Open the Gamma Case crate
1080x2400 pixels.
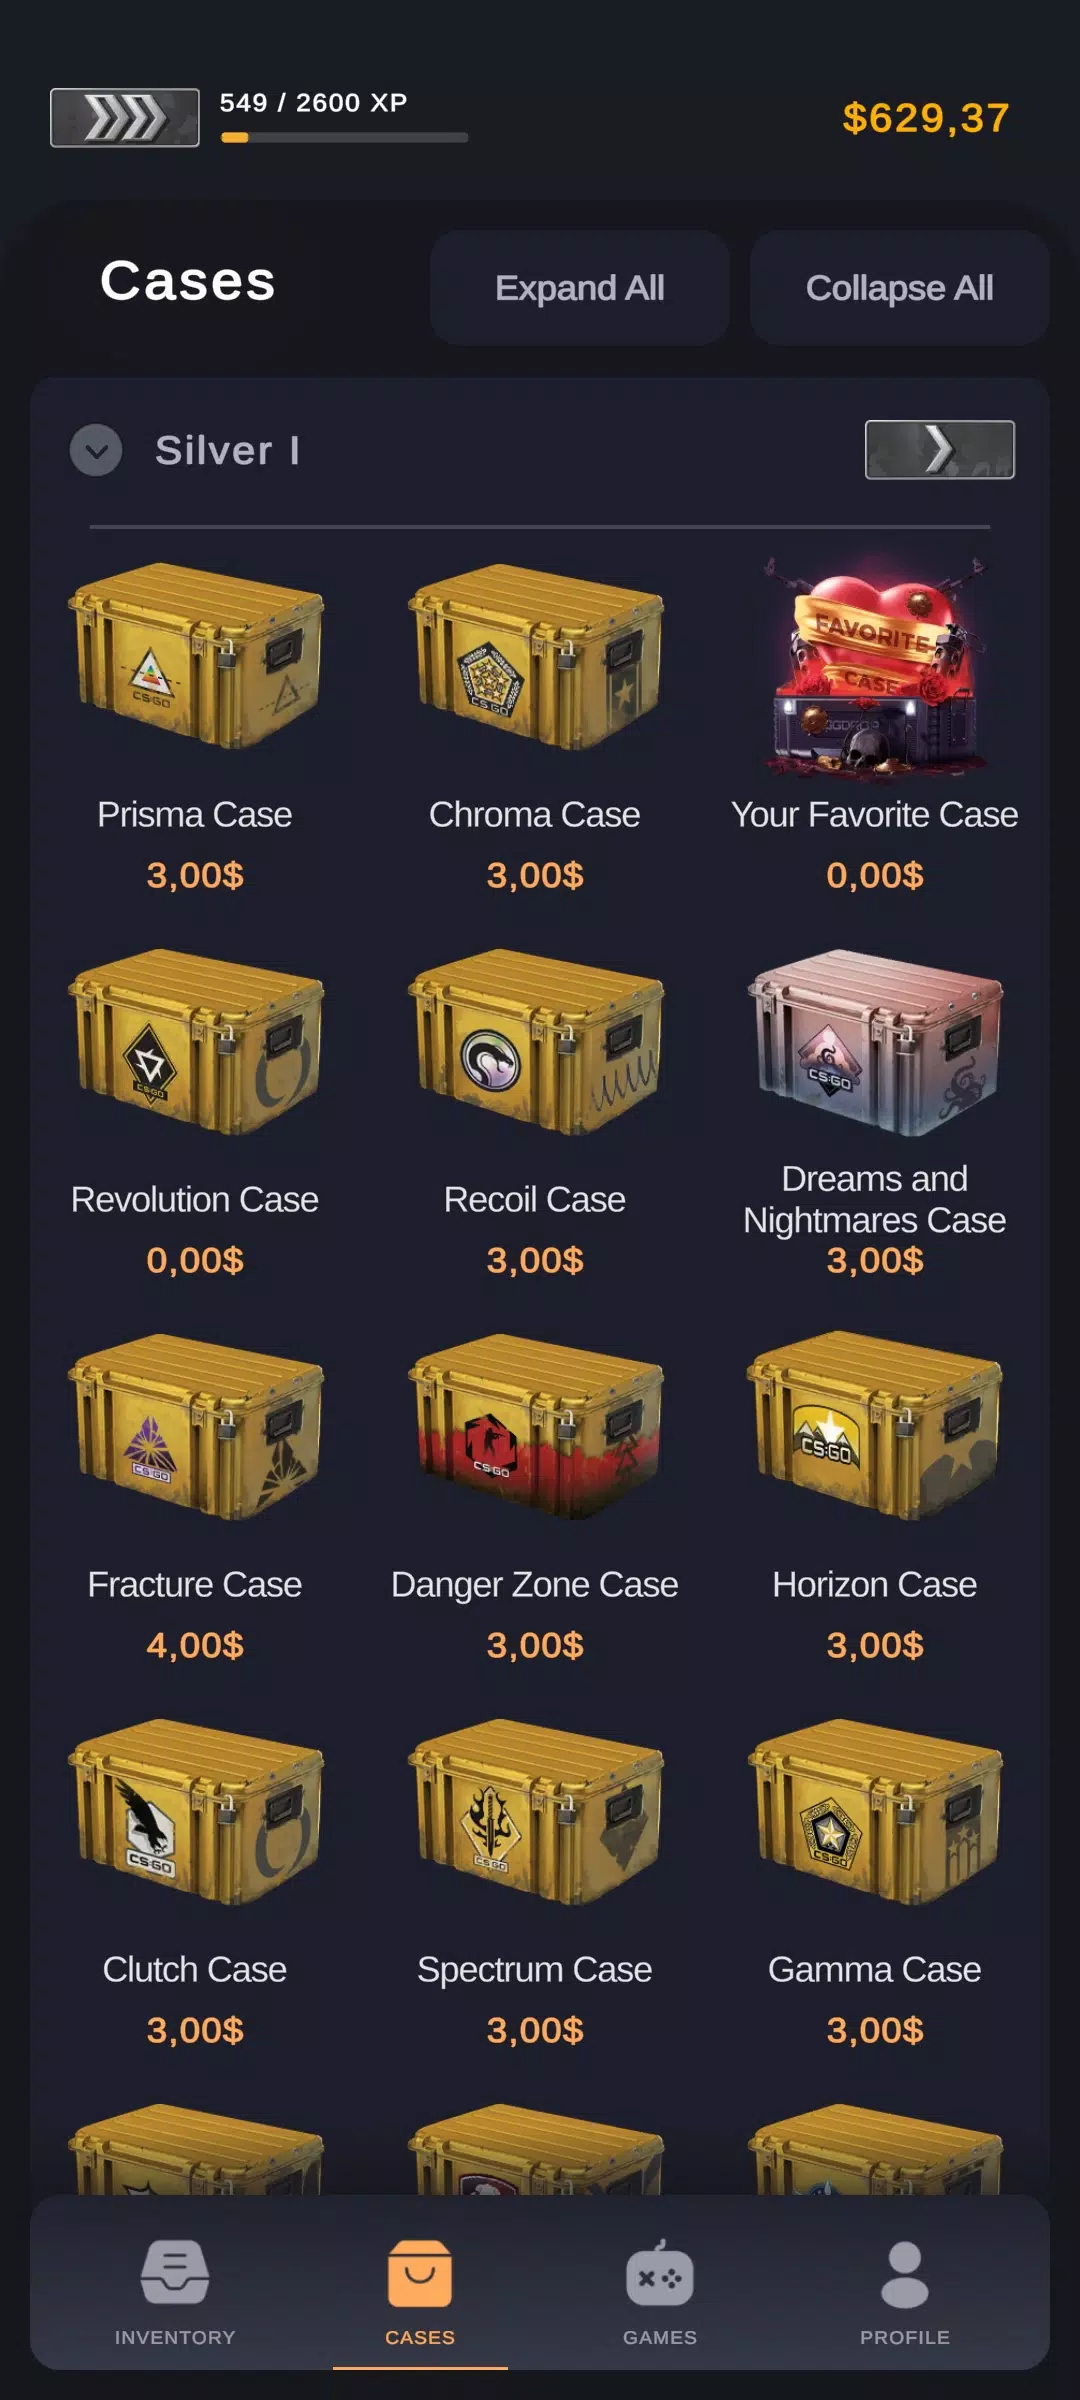pyautogui.click(x=875, y=1811)
